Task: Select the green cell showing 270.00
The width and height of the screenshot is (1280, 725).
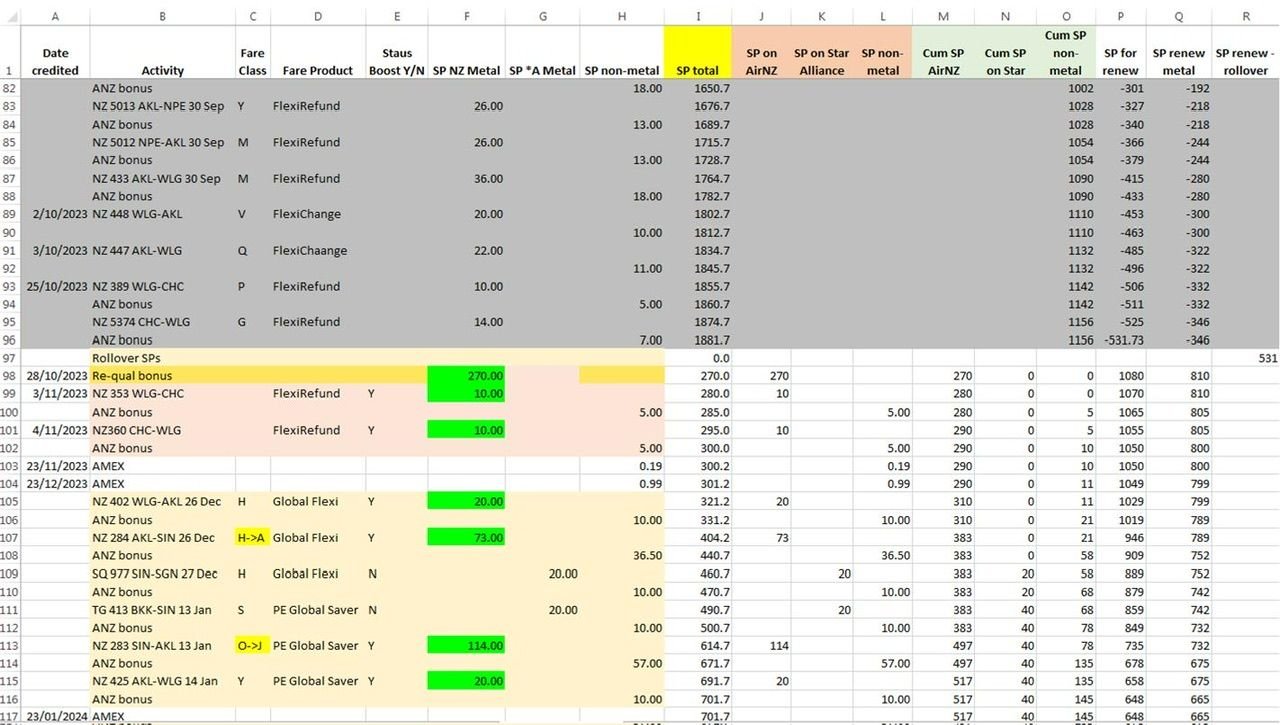Action: [x=466, y=375]
